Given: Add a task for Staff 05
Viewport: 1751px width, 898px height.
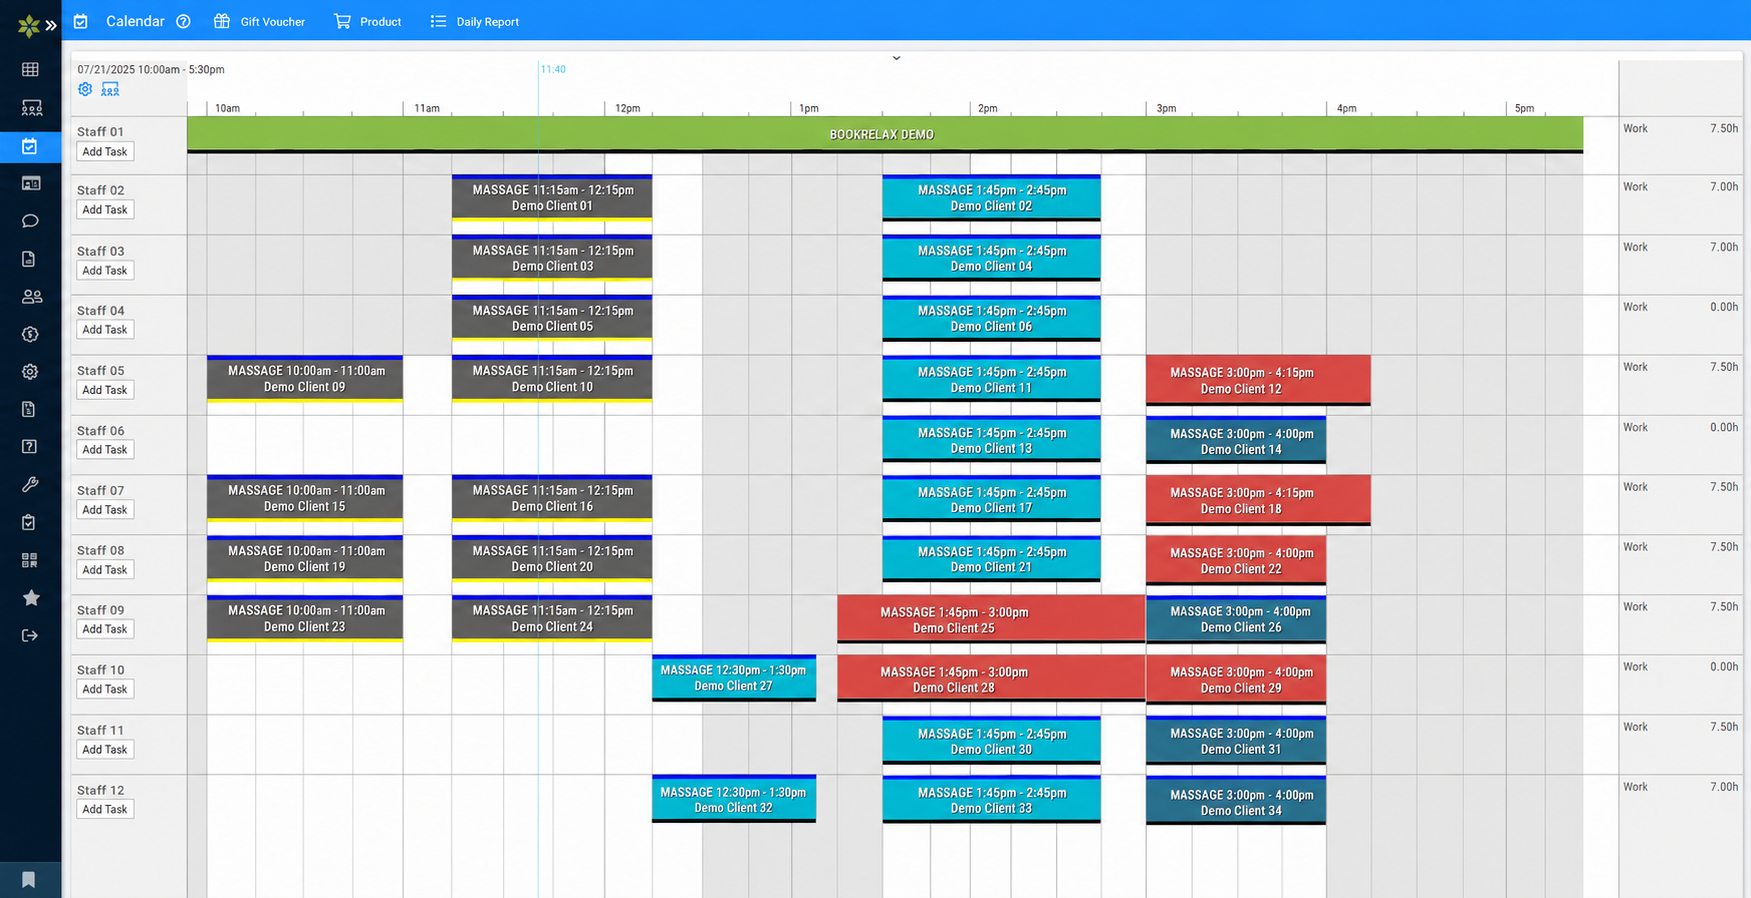Looking at the screenshot, I should (x=105, y=390).
